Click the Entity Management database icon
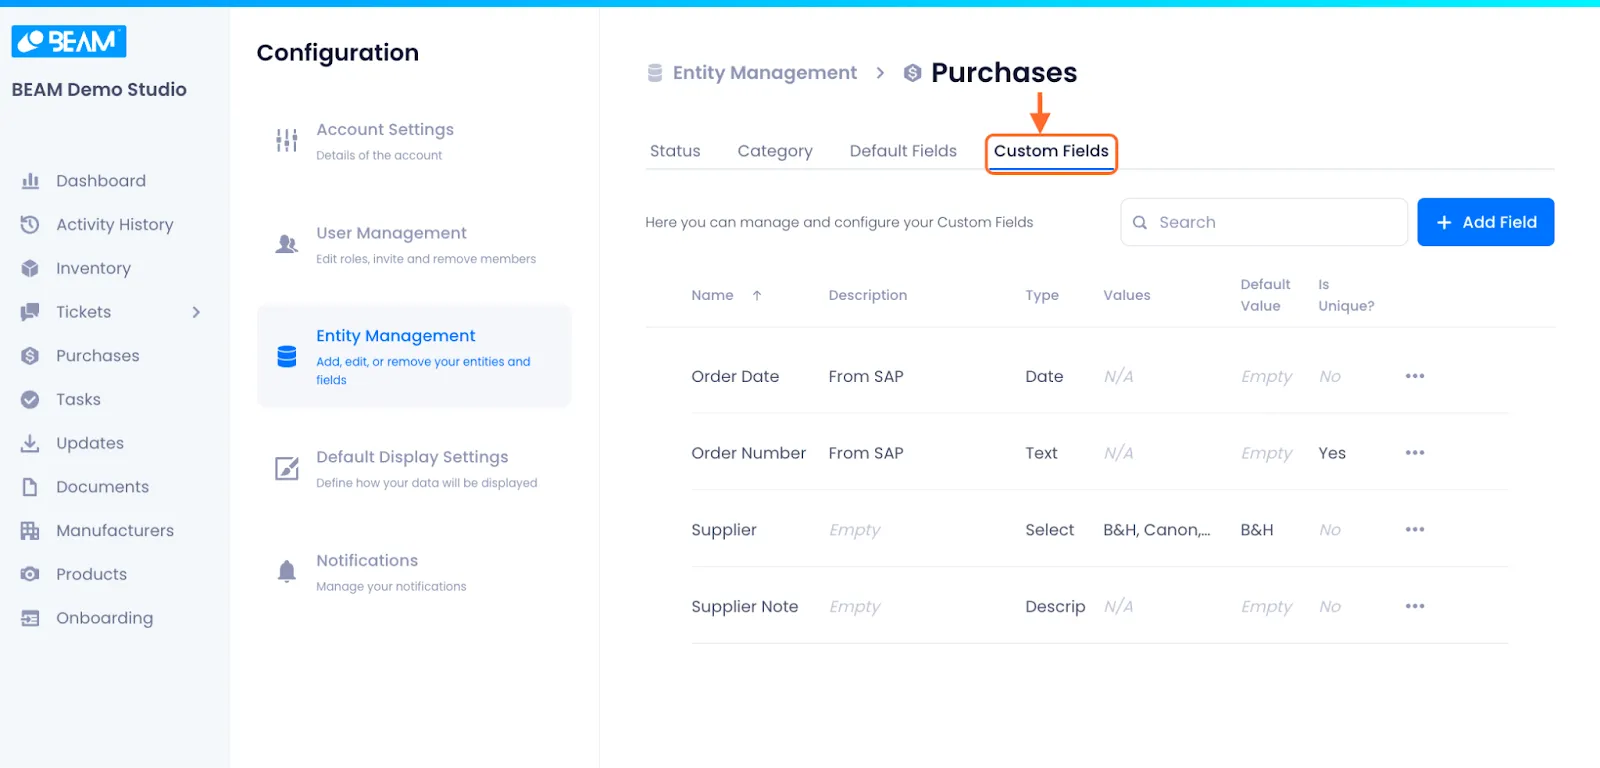The height and width of the screenshot is (768, 1600). [287, 356]
